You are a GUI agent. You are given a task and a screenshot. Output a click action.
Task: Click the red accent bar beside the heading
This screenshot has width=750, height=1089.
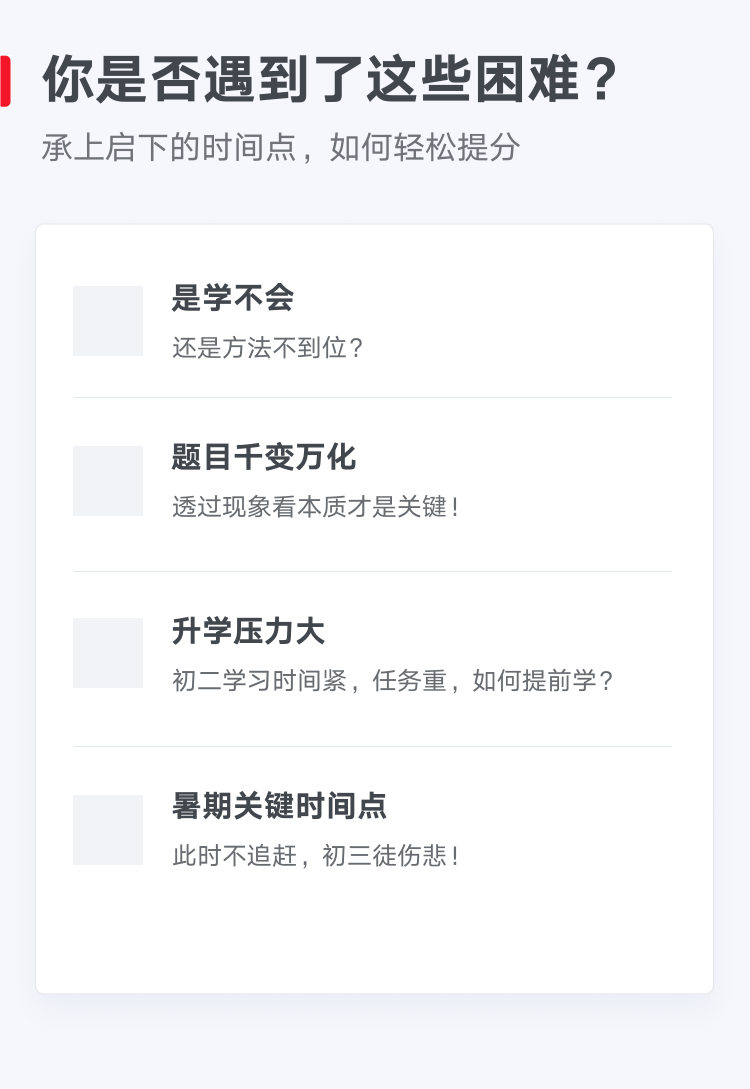click(5, 81)
